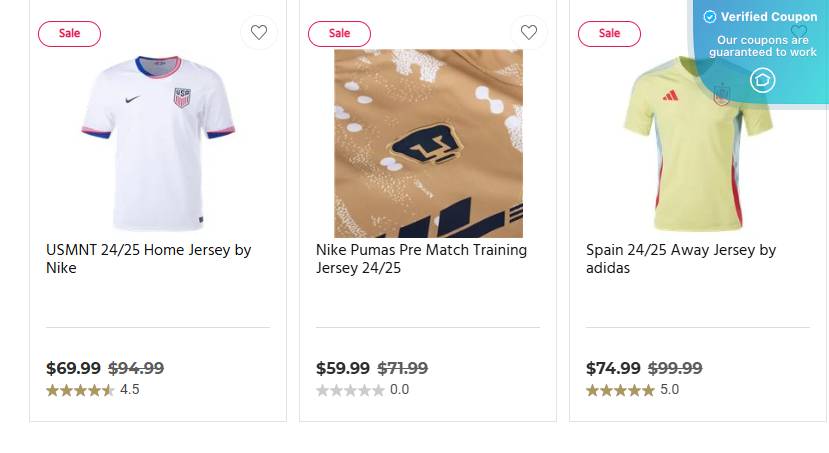Viewport: 829px width, 453px height.
Task: Click the Sale badge on Spain jersey card
Action: [x=609, y=33]
